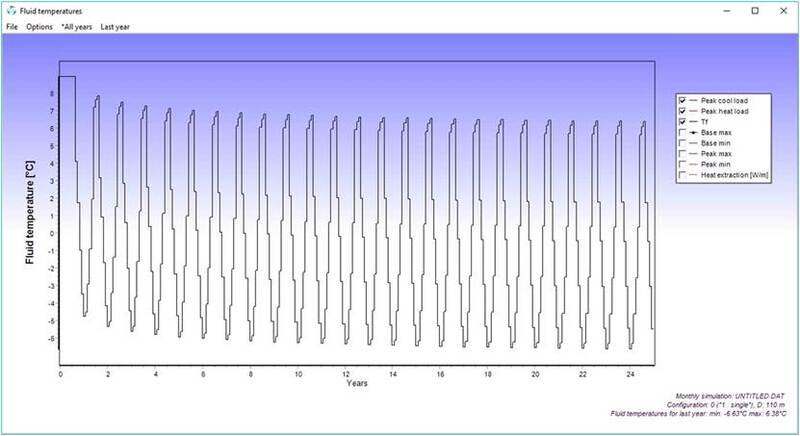Click the Base max legend marker symbol
Viewport: 800px width, 436px height.
click(696, 133)
